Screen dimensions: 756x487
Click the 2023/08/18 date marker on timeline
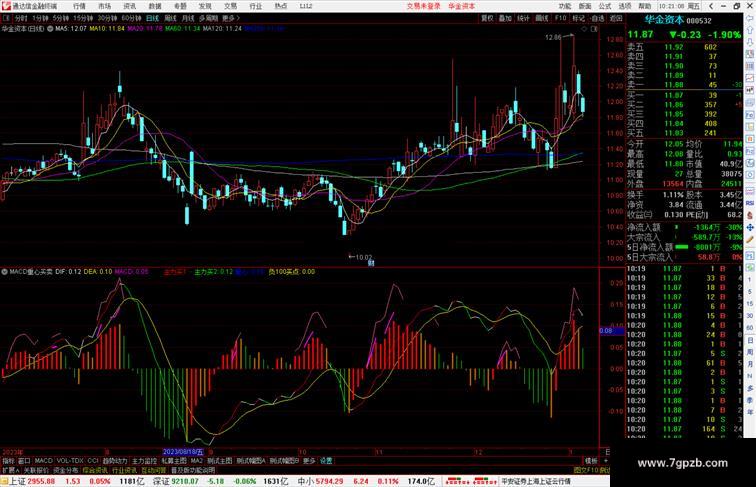pos(183,452)
